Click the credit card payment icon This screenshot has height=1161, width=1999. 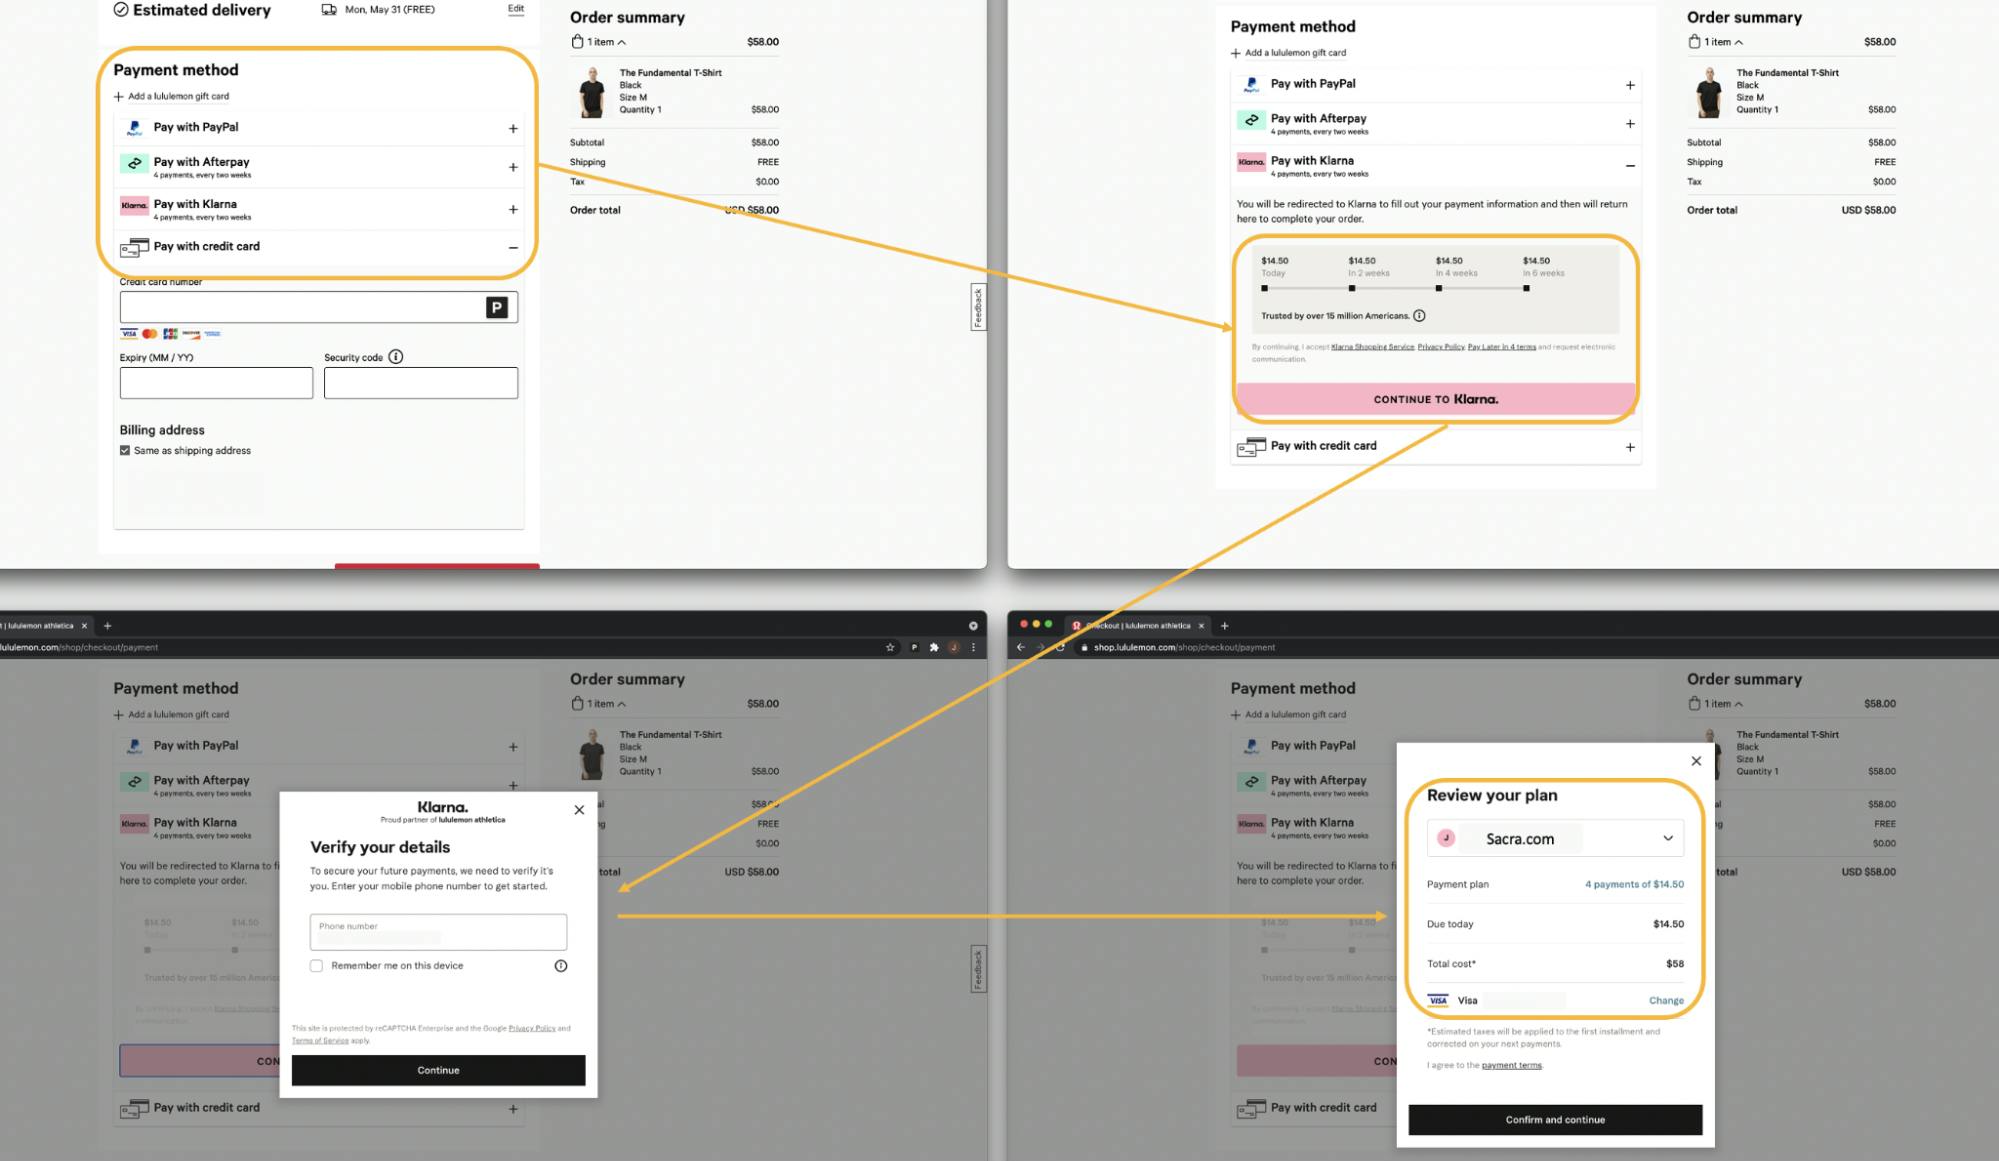(x=134, y=246)
